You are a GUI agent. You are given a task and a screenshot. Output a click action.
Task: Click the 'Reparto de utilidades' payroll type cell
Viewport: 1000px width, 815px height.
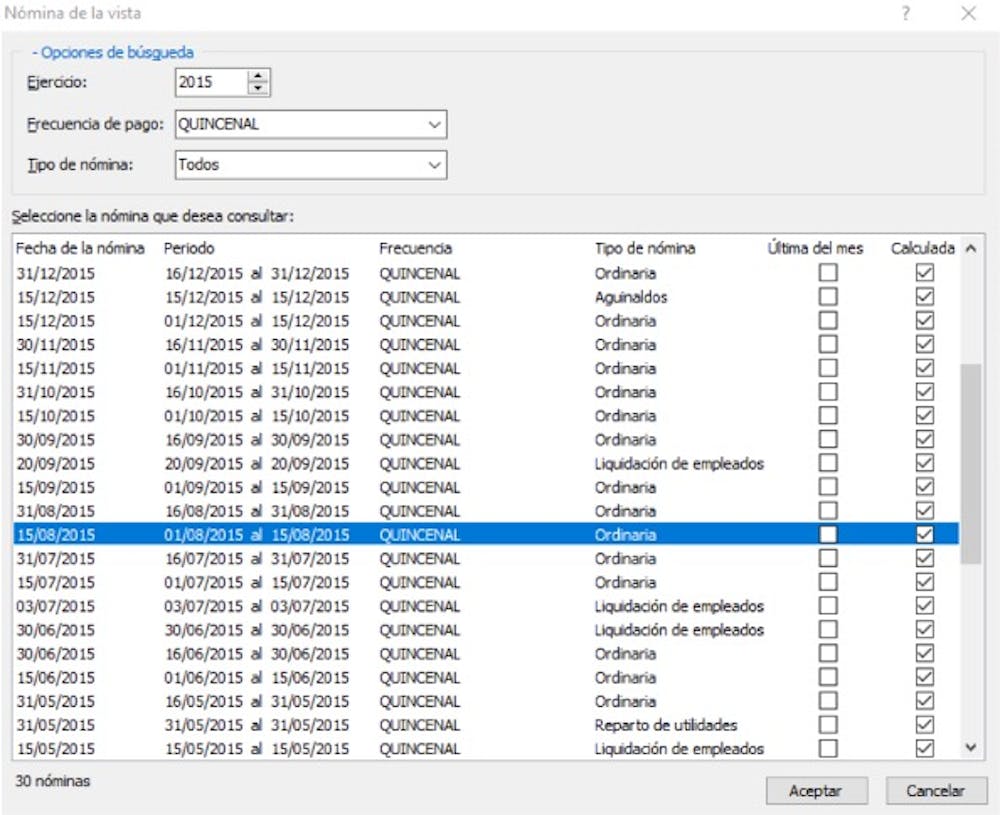pos(666,725)
